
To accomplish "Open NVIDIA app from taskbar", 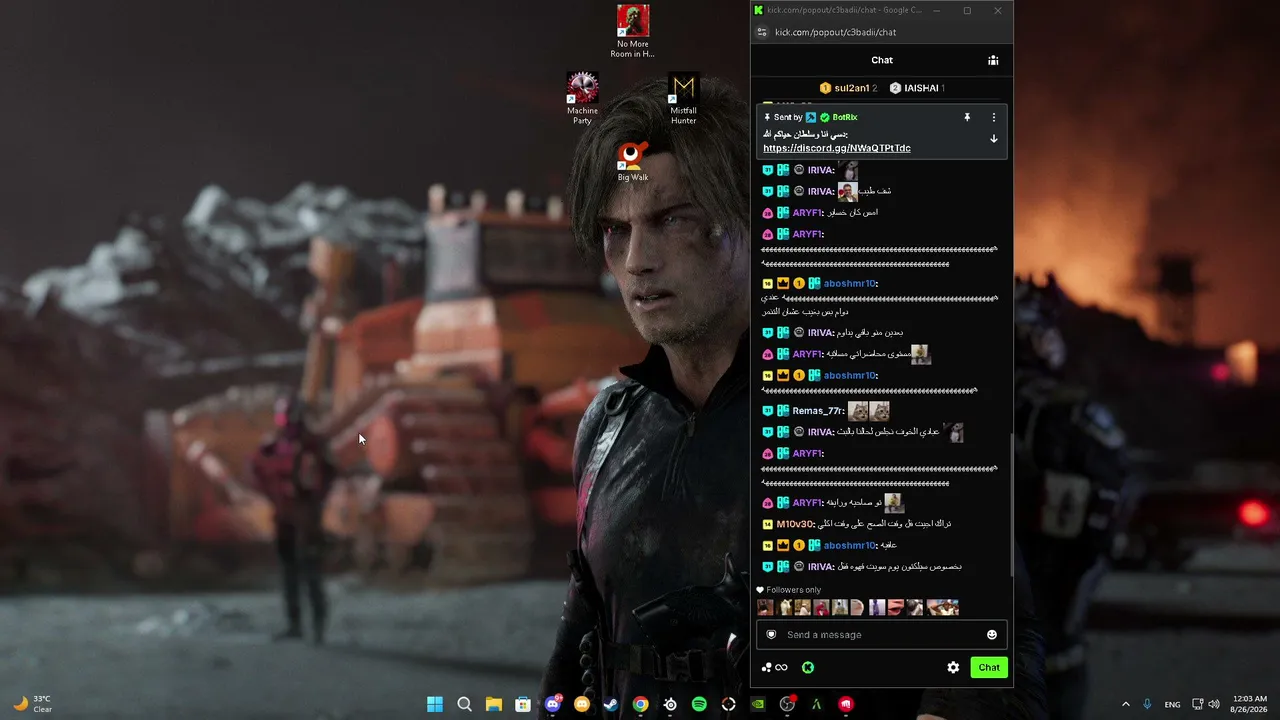I will [x=758, y=704].
